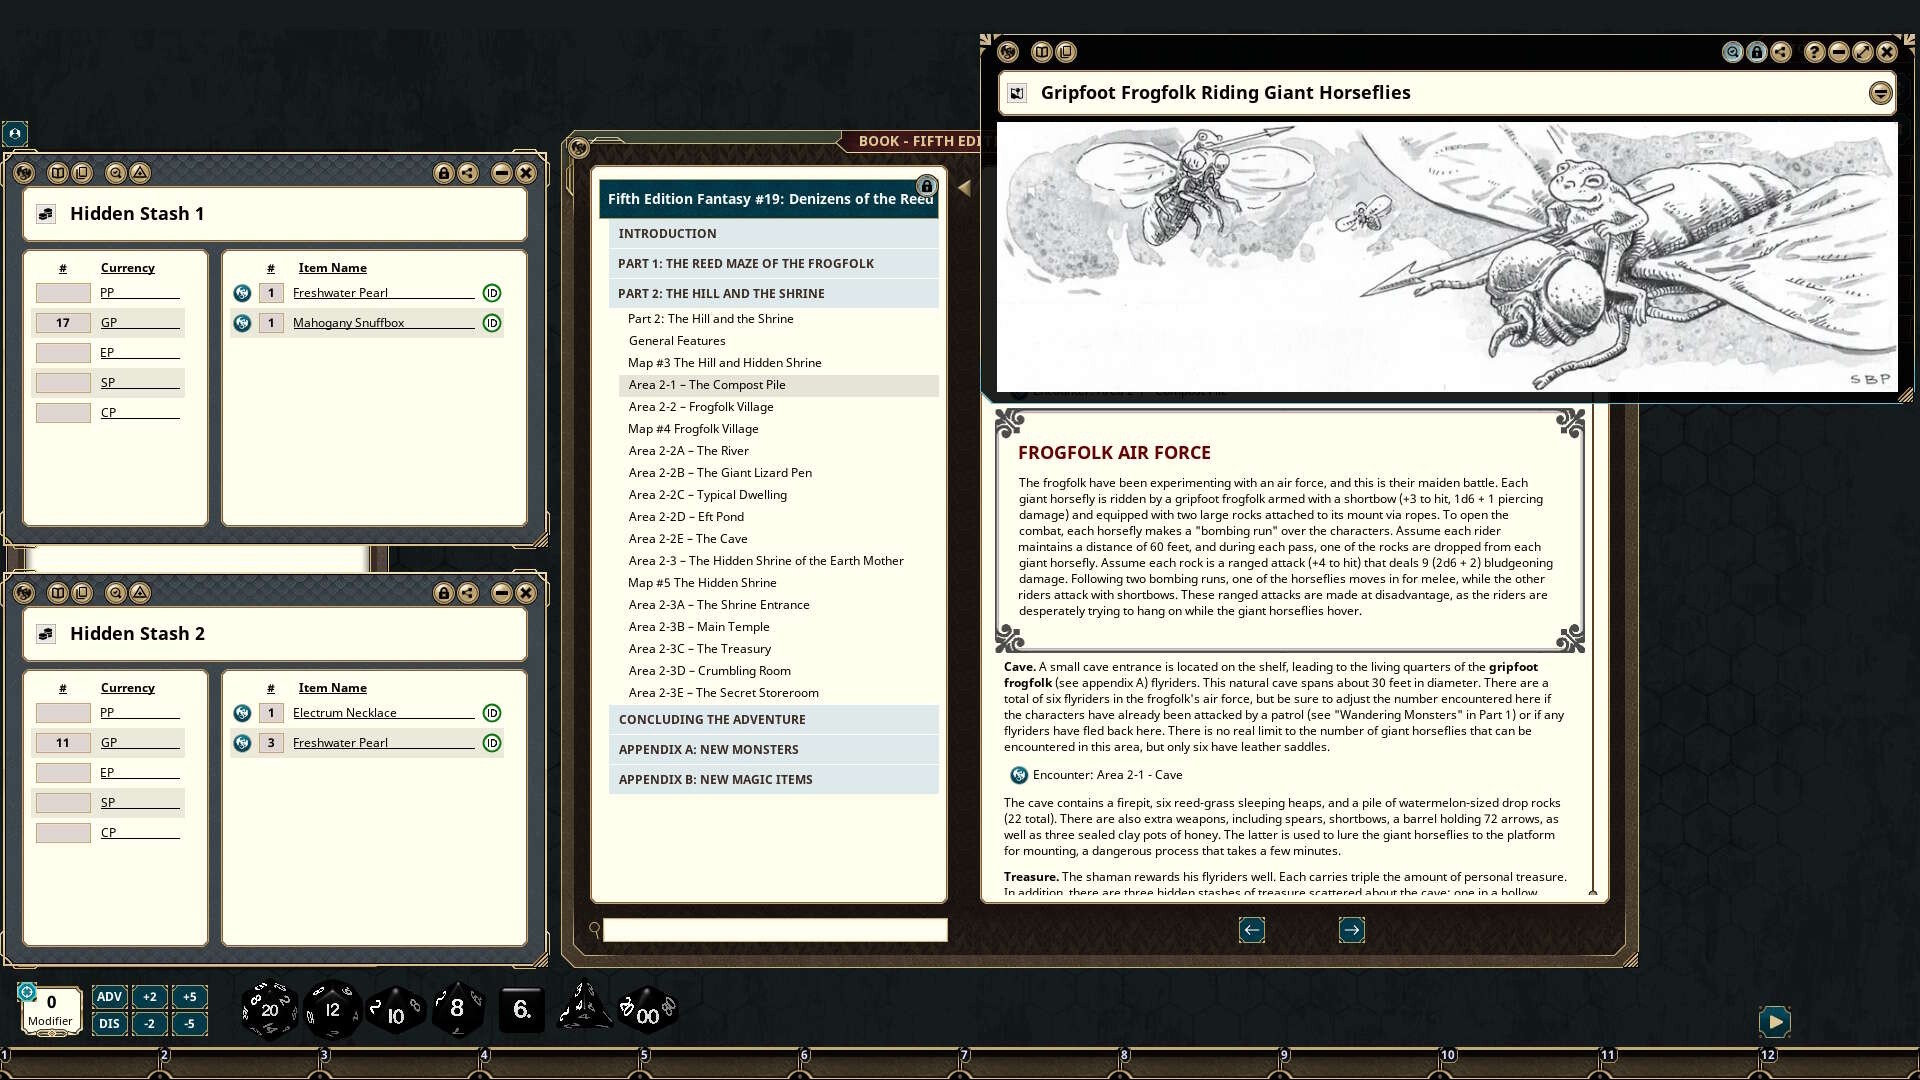1920x1080 pixels.
Task: Toggle the ID badge on Mahogany Snuffbox
Action: [491, 322]
